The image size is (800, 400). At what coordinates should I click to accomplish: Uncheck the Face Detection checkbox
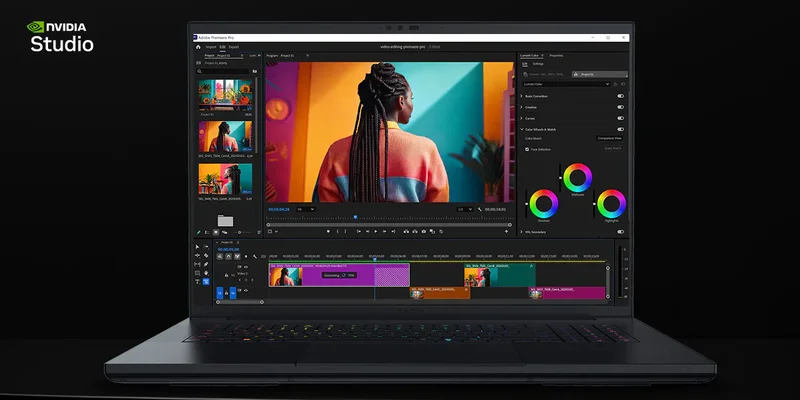tap(528, 149)
